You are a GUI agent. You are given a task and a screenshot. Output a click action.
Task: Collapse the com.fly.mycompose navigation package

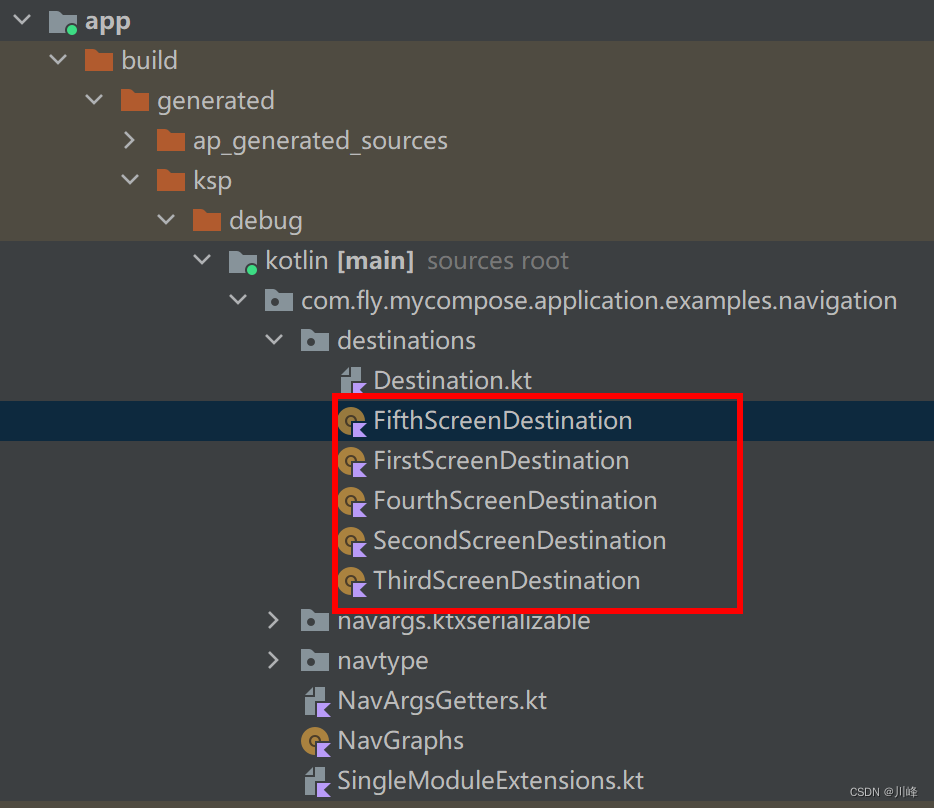pos(238,300)
